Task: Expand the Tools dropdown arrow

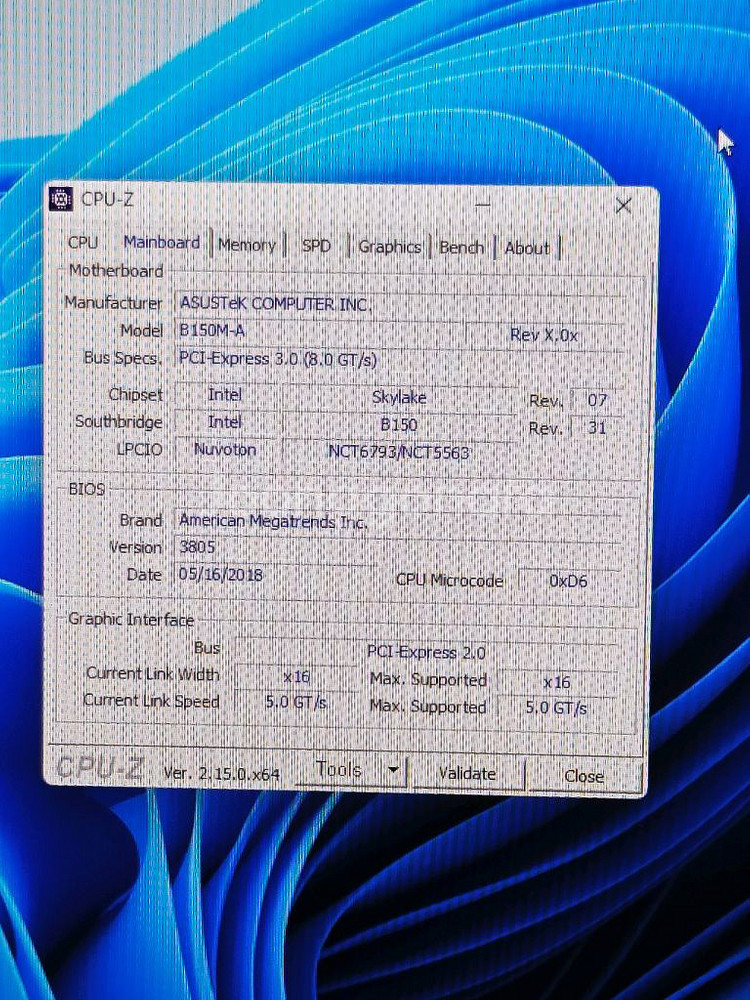Action: point(393,770)
